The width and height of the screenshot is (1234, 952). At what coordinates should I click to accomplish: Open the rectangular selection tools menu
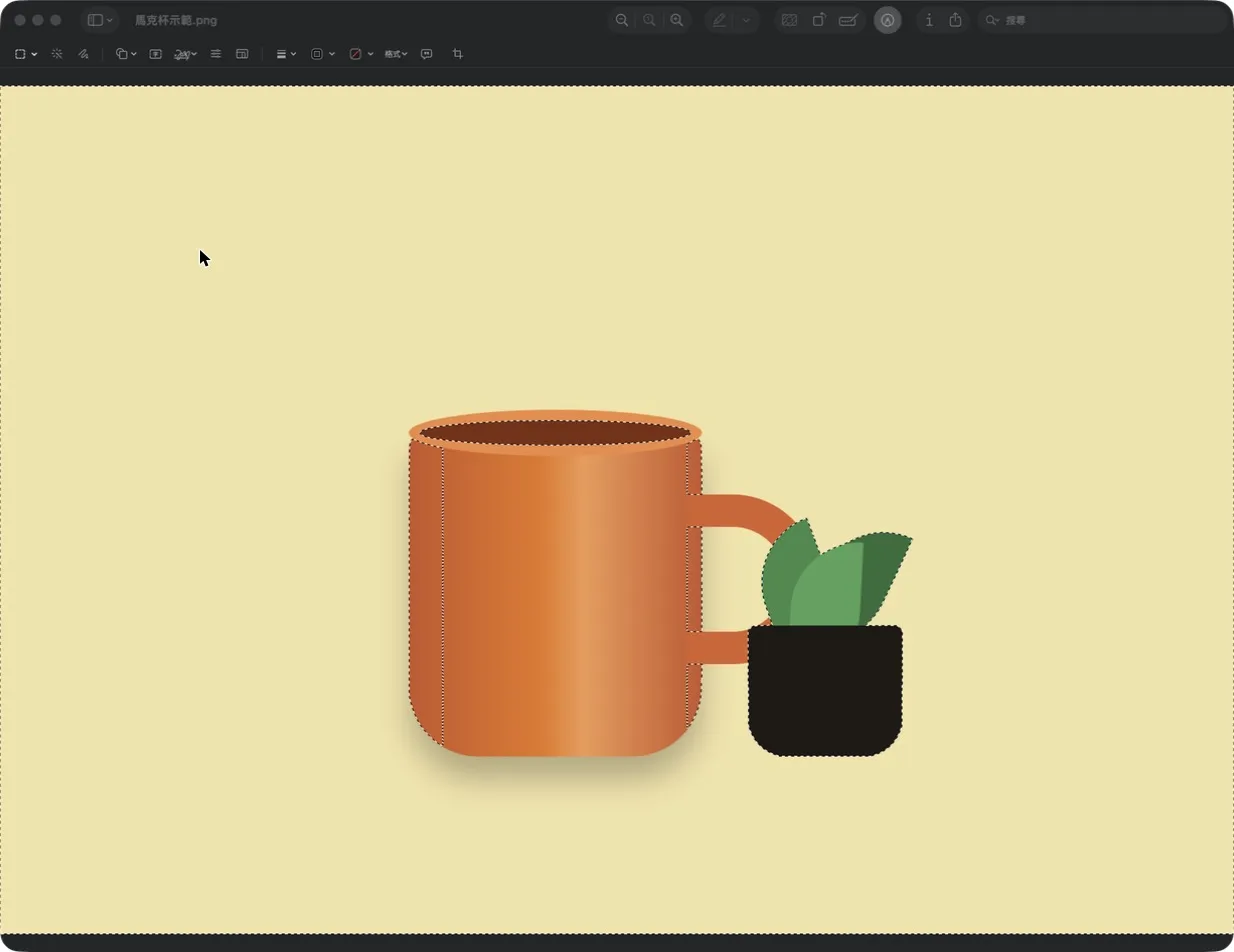(26, 54)
